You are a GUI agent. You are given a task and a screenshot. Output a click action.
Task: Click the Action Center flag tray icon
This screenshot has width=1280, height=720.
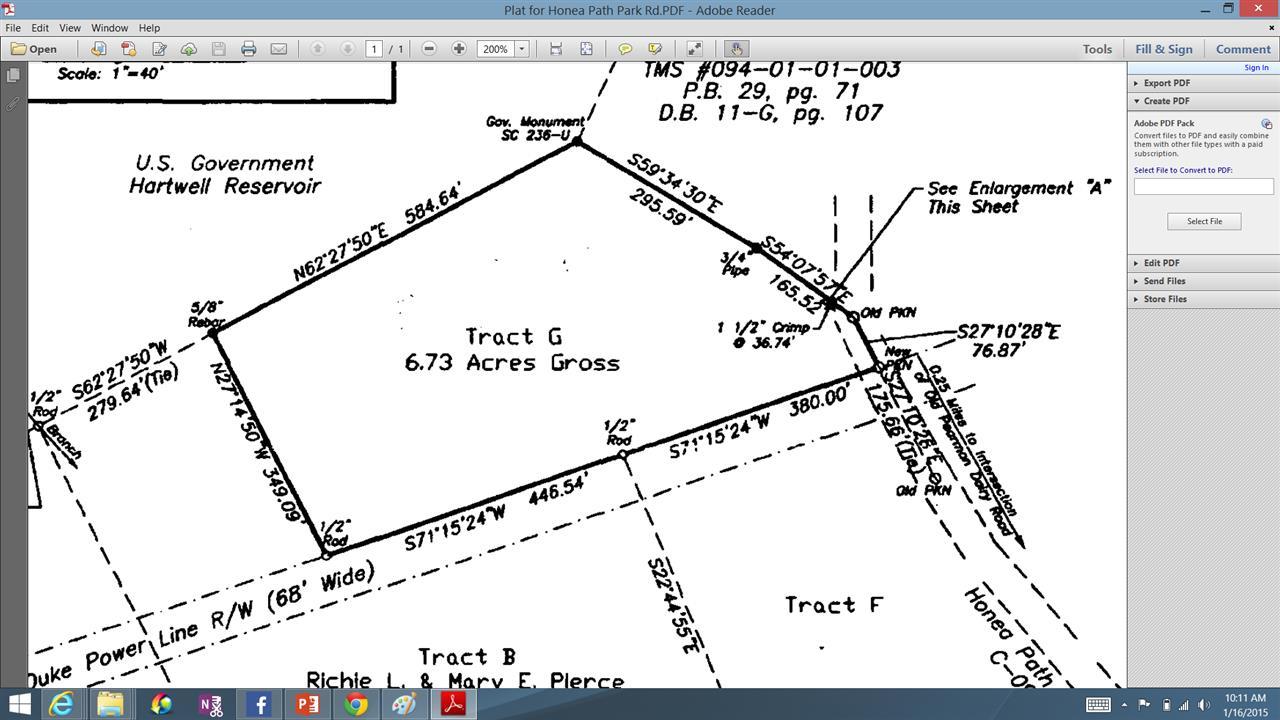click(x=1143, y=704)
